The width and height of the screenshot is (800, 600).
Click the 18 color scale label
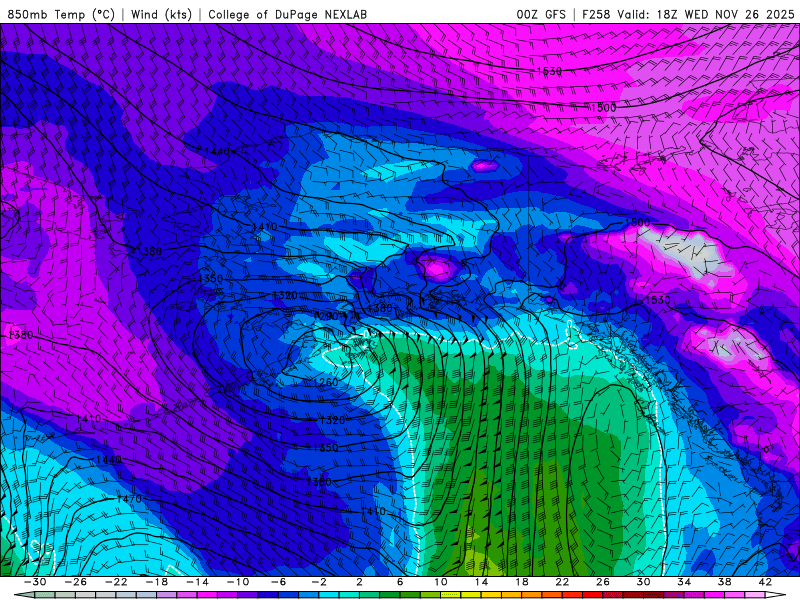tap(521, 582)
